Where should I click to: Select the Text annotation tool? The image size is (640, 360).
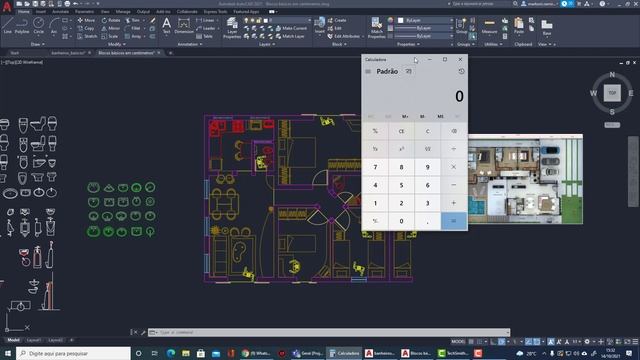[x=167, y=26]
